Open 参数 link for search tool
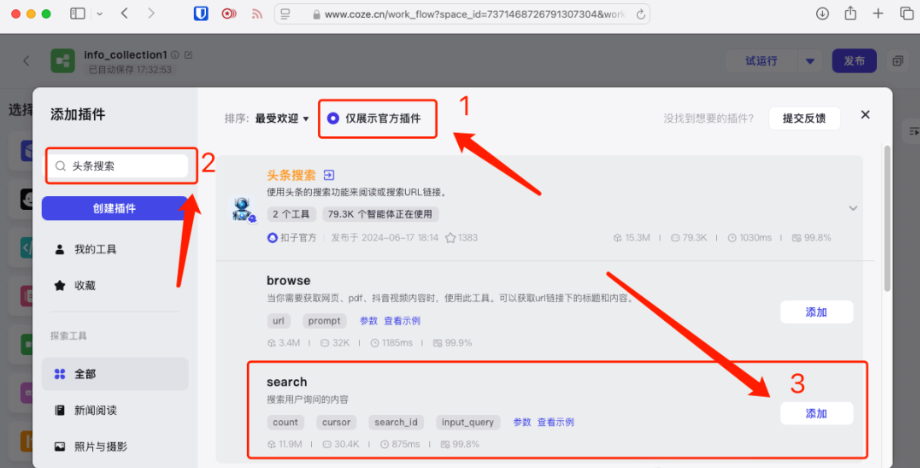The height and width of the screenshot is (468, 920). tap(522, 422)
